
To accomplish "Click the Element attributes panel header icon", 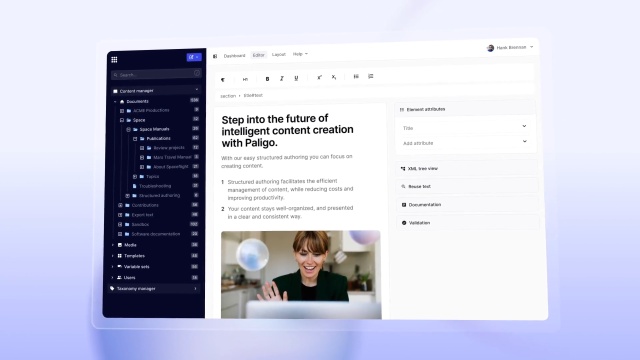I will point(402,109).
